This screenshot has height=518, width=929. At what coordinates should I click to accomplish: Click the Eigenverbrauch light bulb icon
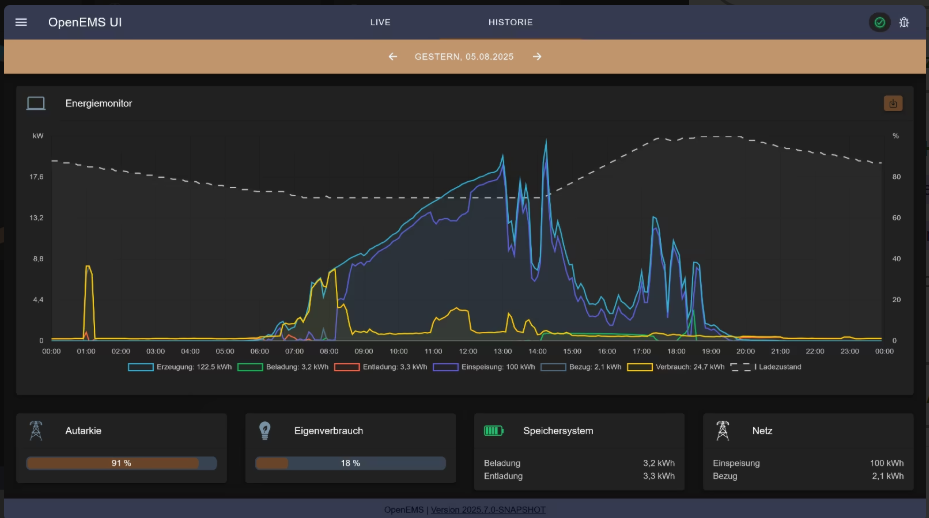pos(265,430)
